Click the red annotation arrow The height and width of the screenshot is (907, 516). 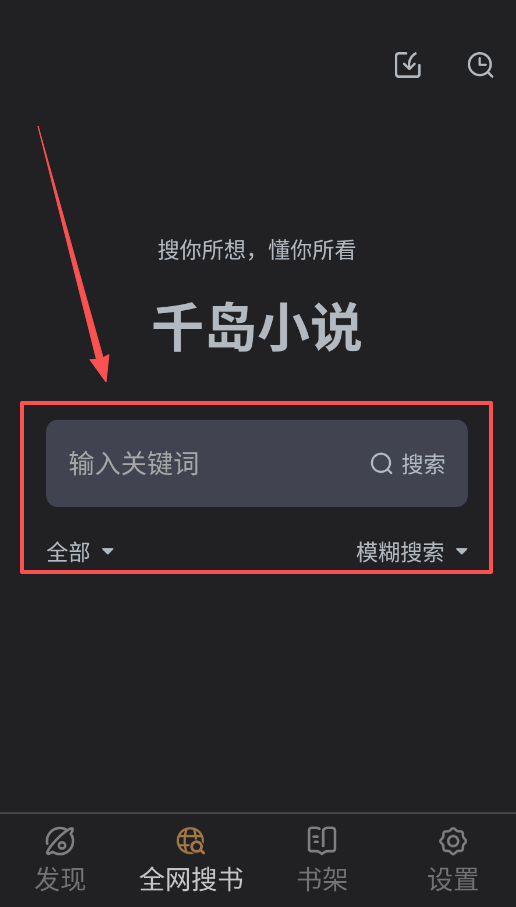tap(73, 253)
